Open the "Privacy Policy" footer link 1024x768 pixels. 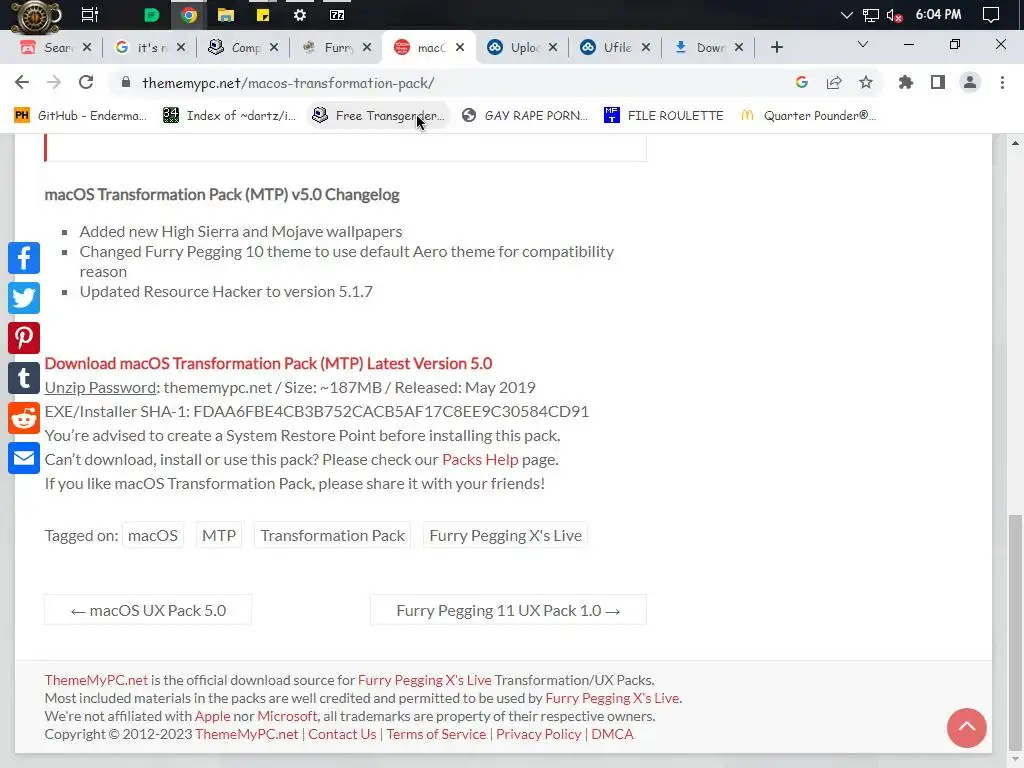(x=538, y=734)
